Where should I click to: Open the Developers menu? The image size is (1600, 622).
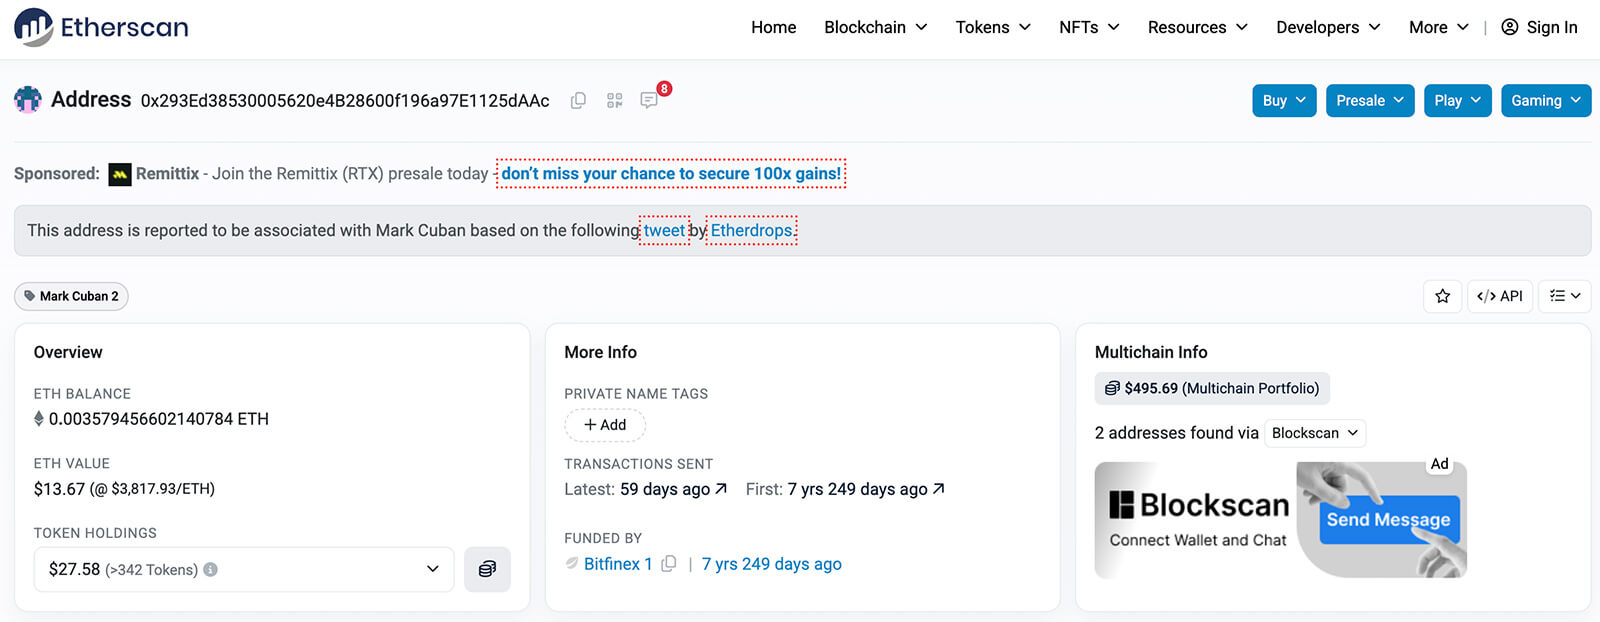click(1327, 27)
